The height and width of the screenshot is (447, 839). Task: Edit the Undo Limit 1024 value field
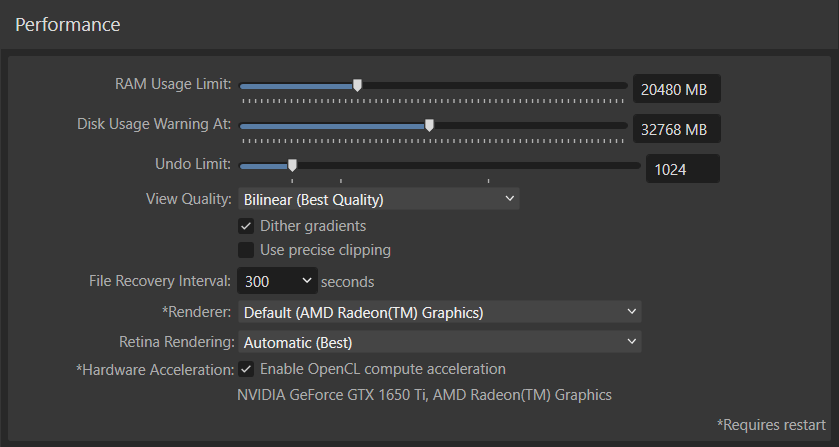pos(683,169)
